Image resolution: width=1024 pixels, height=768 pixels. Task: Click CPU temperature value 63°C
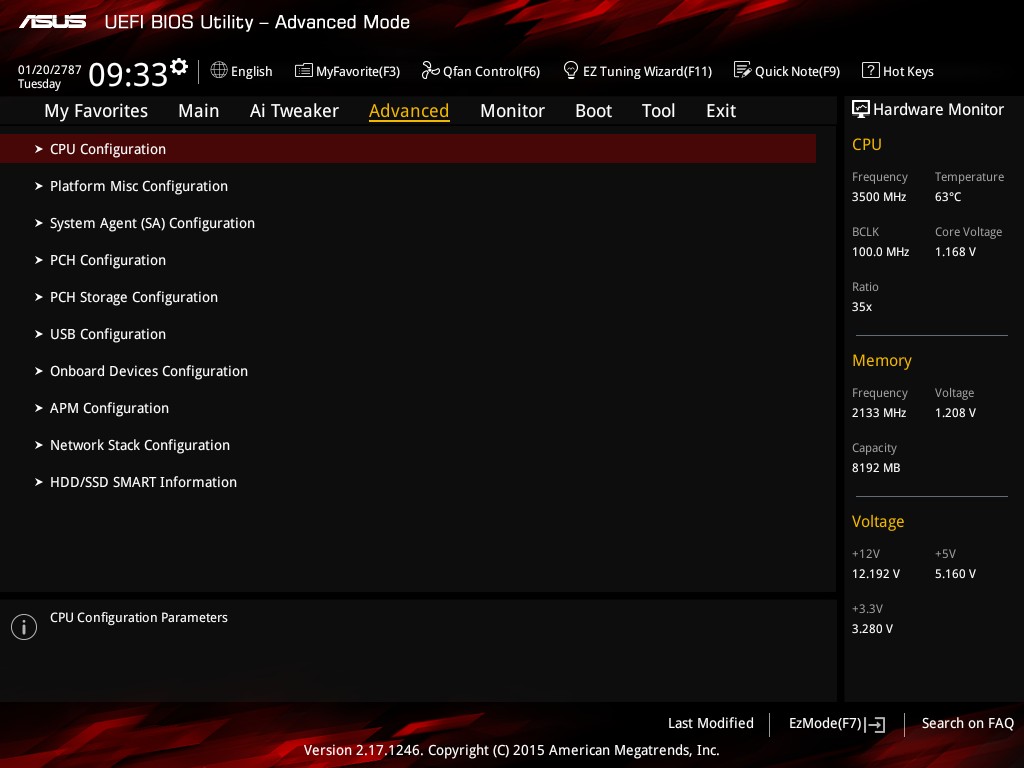pyautogui.click(x=948, y=197)
